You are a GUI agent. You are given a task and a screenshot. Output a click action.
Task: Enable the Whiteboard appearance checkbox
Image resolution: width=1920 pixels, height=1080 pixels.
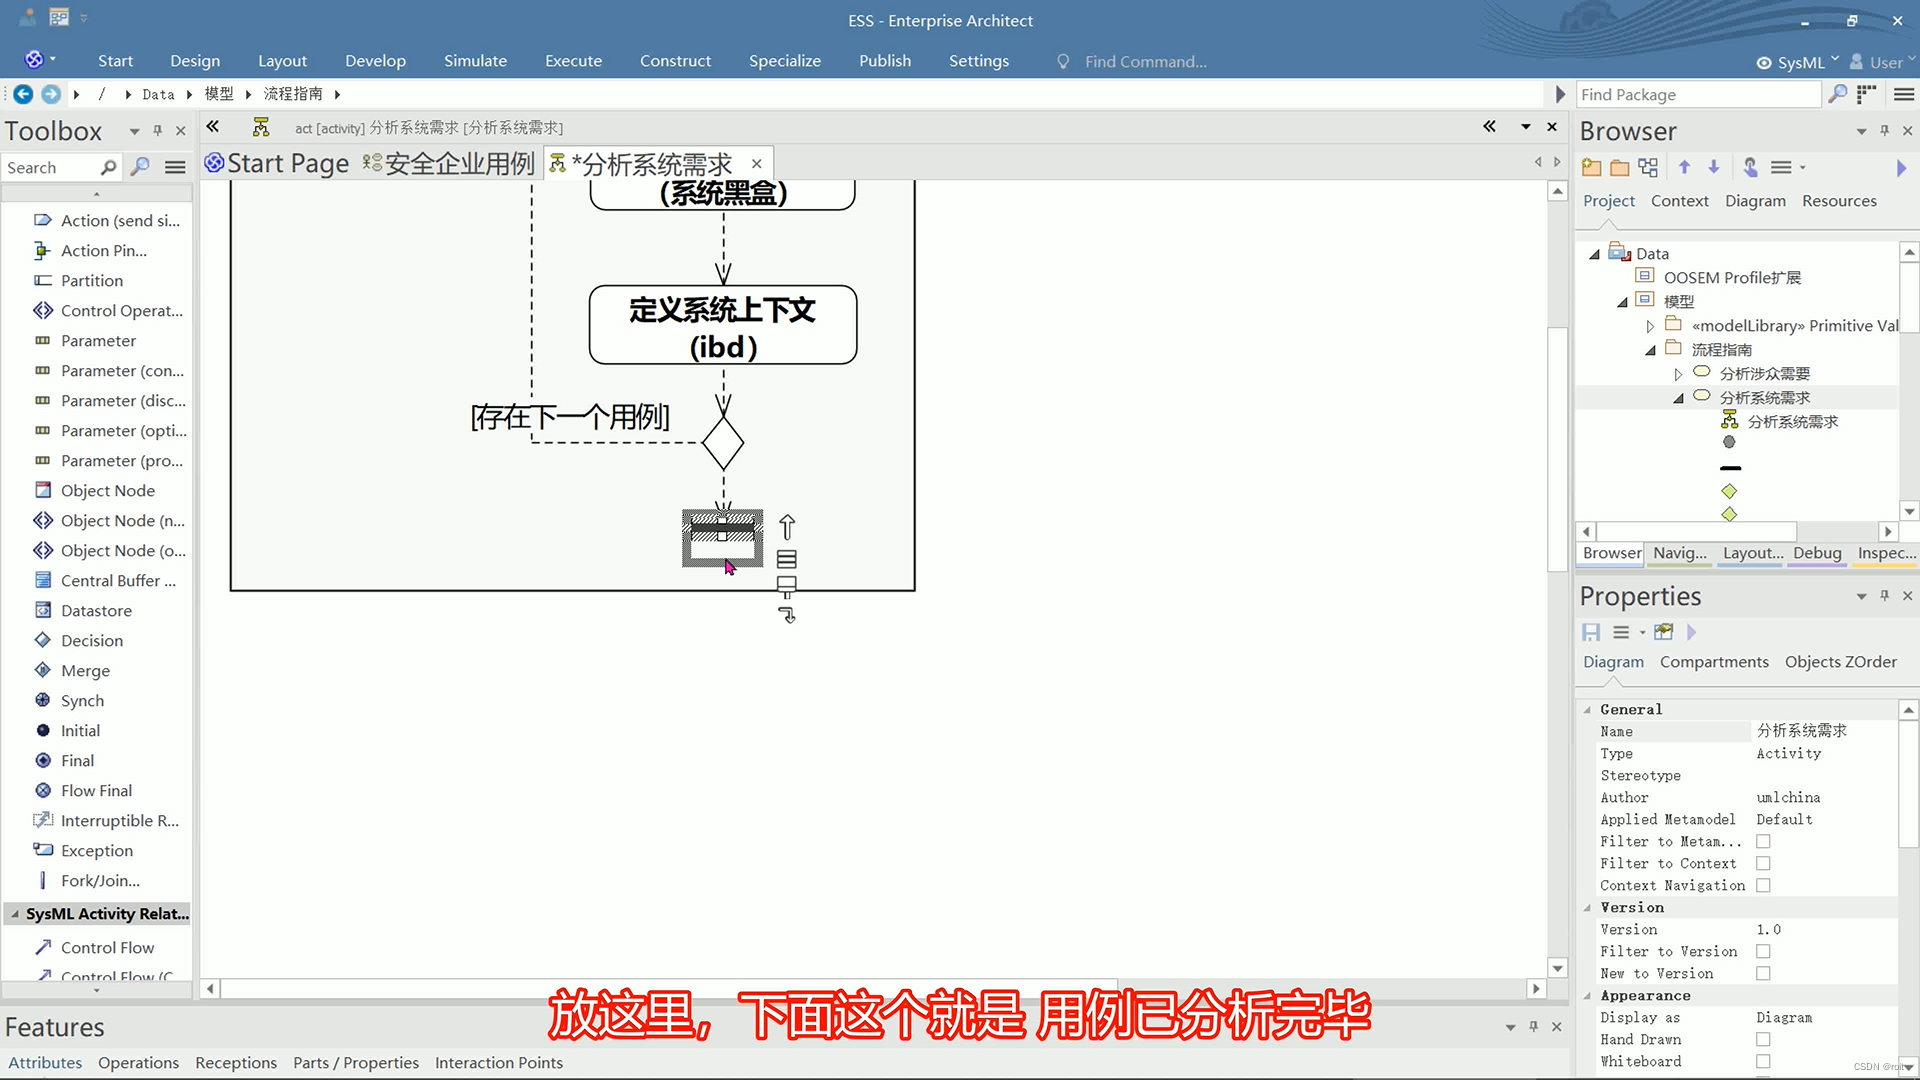[1764, 1061]
